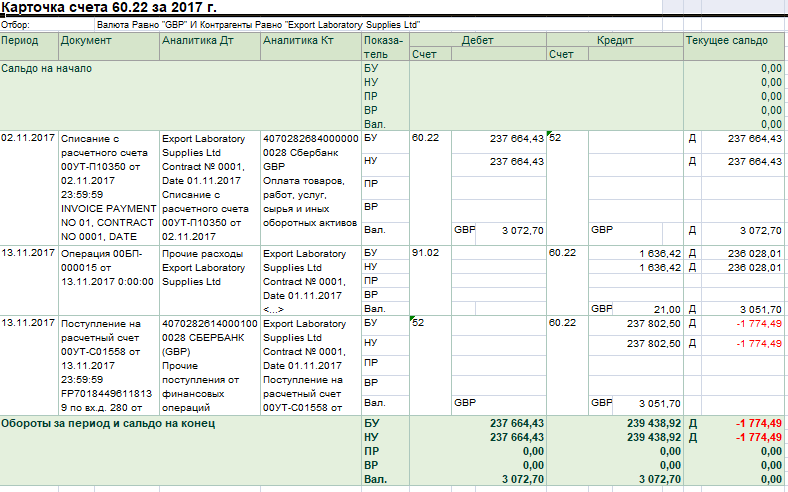Click the GBP credit amount 21,00
This screenshot has width=788, height=492.
(666, 310)
